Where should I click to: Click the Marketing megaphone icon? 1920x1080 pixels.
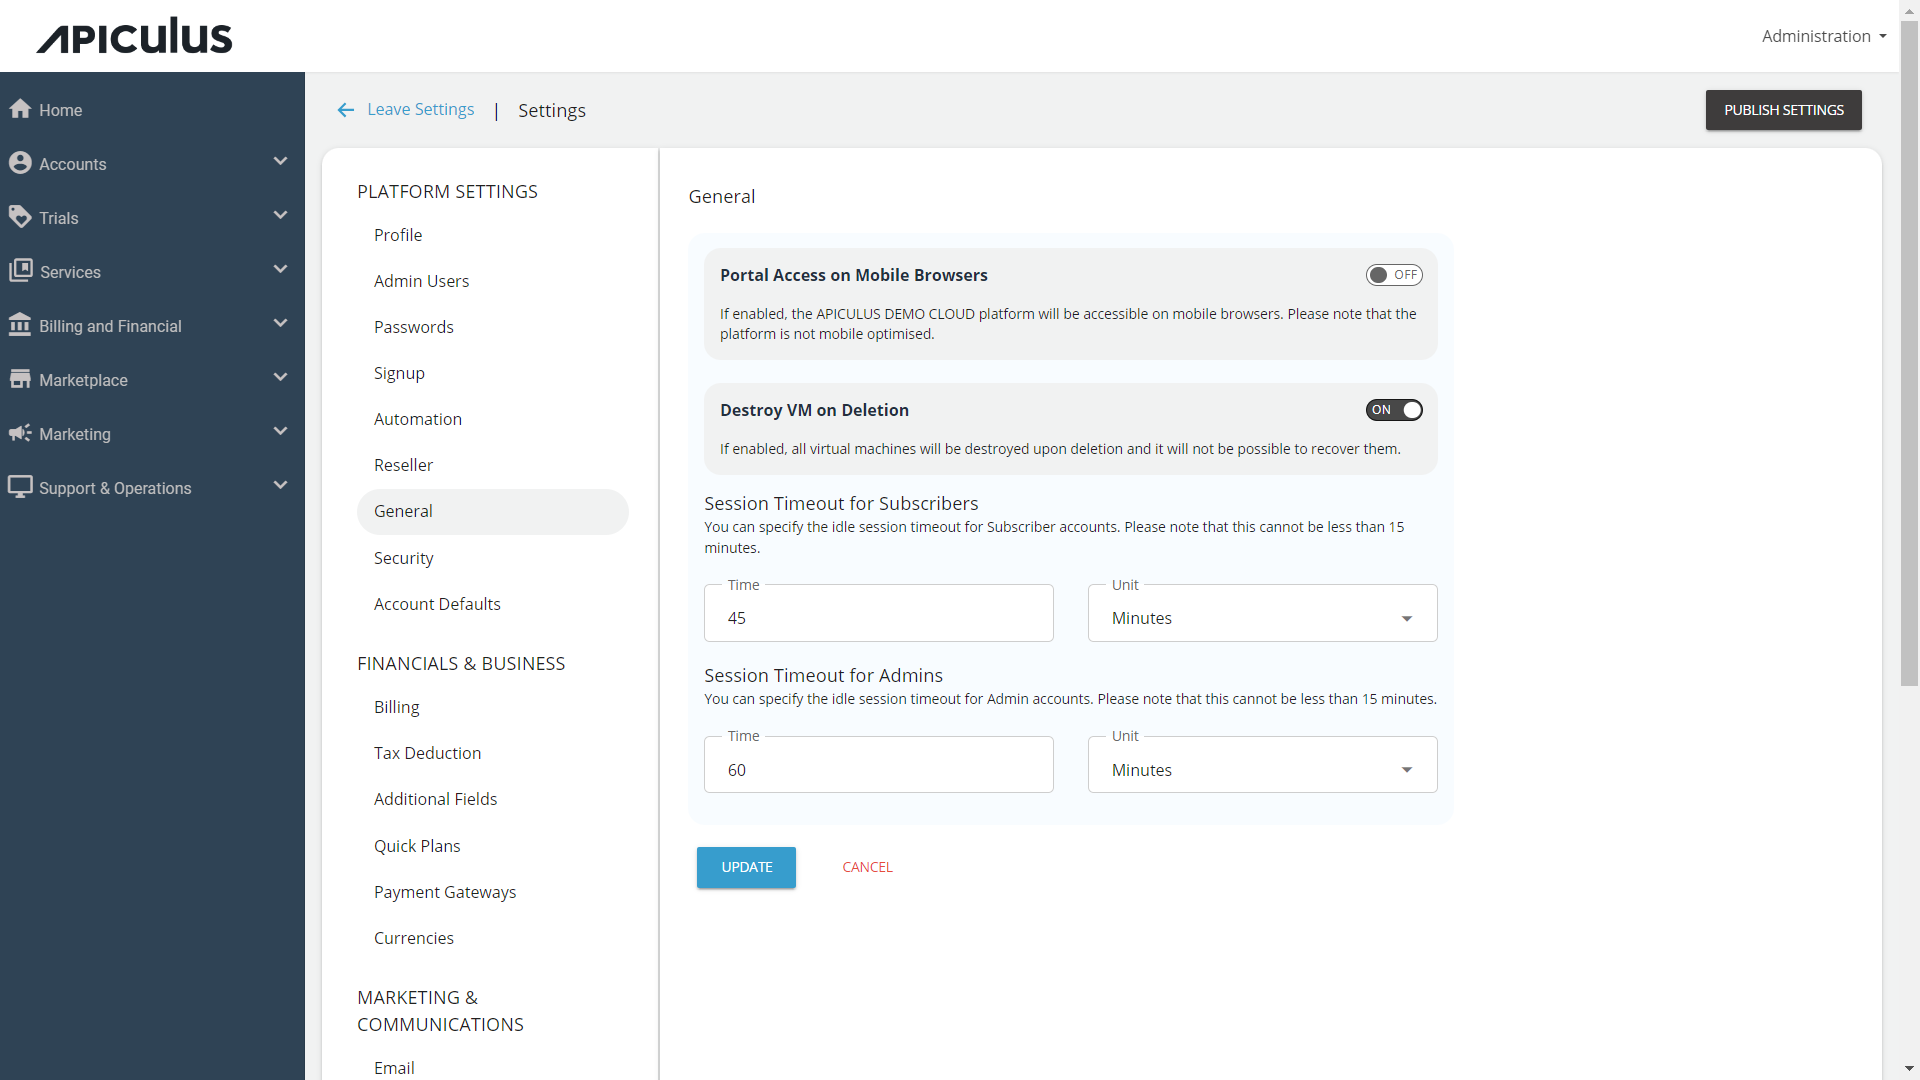tap(20, 433)
